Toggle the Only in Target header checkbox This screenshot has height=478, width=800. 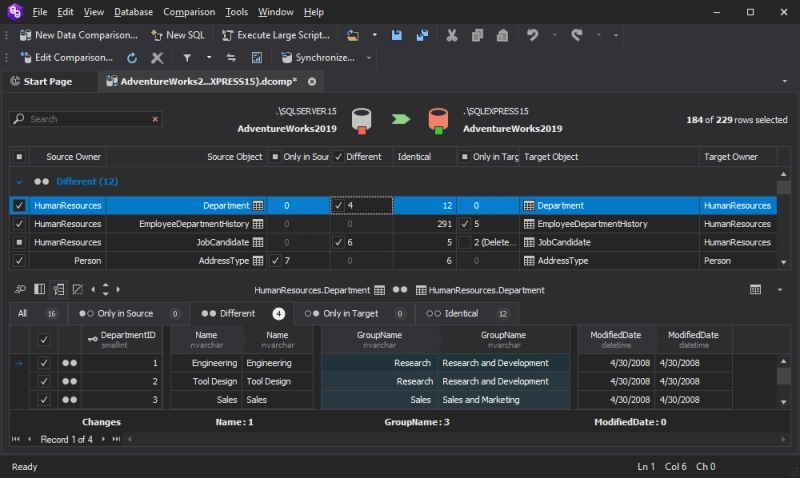tap(464, 157)
